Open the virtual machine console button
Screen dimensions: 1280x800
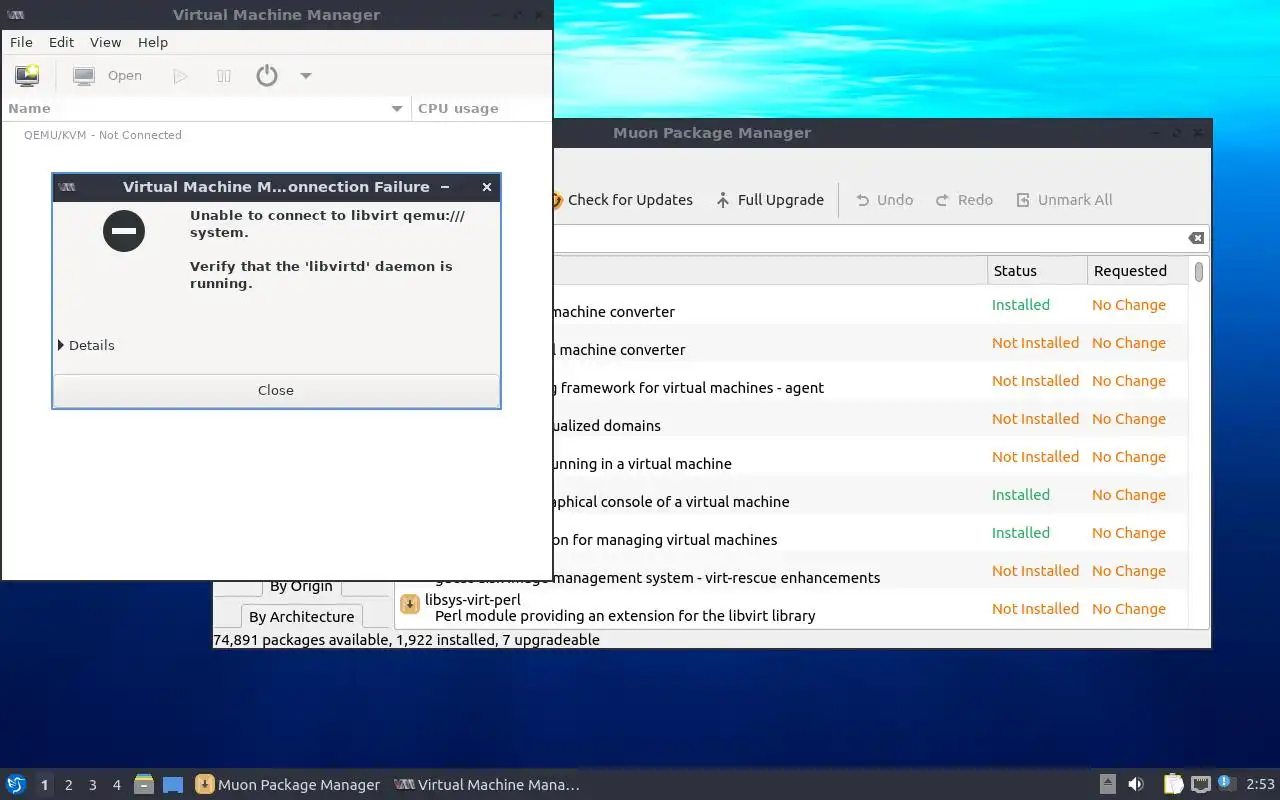coord(108,76)
